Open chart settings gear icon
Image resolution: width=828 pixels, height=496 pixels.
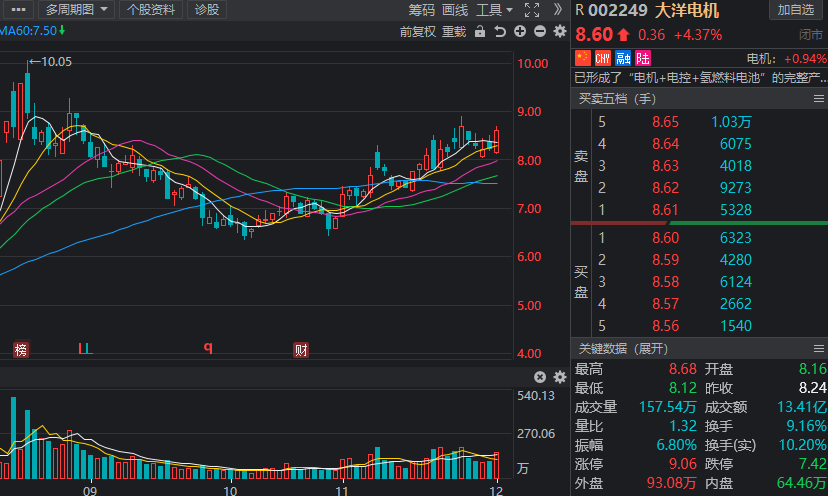tap(559, 31)
